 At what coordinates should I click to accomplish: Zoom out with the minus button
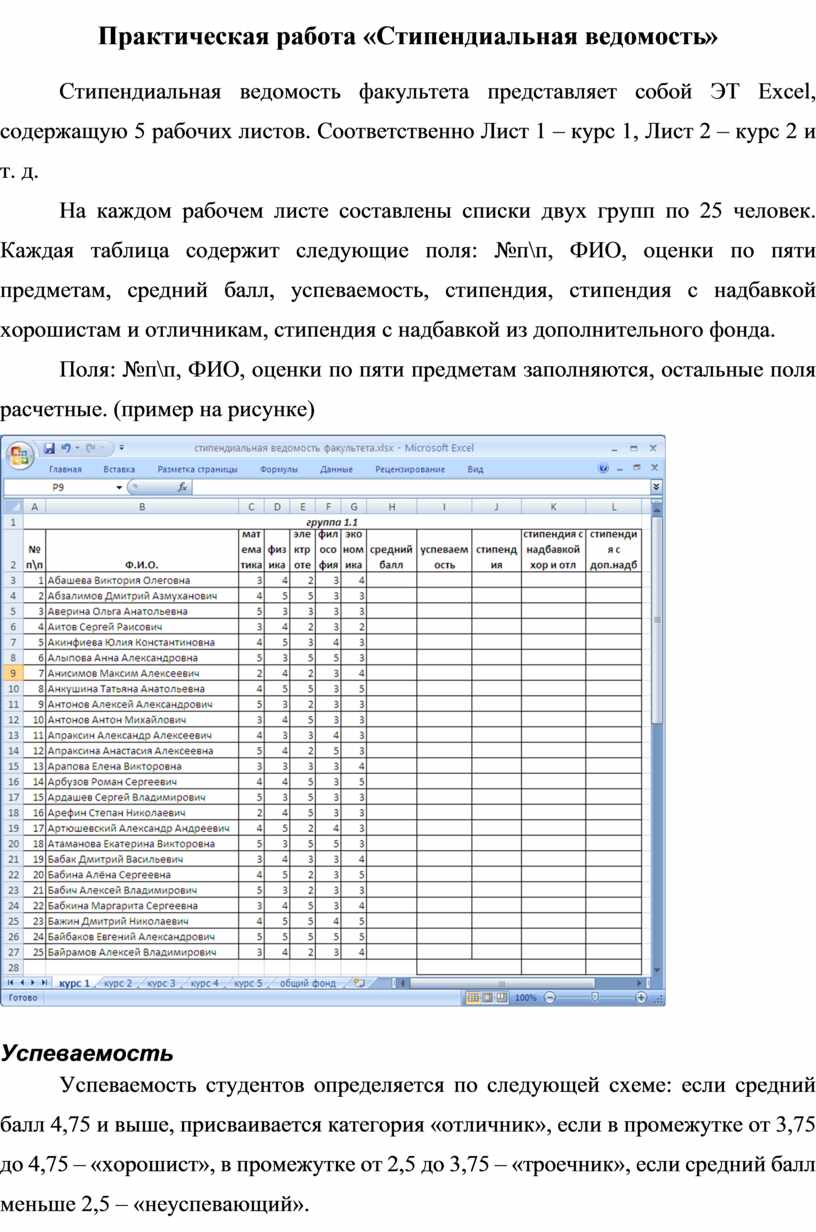(x=548, y=998)
